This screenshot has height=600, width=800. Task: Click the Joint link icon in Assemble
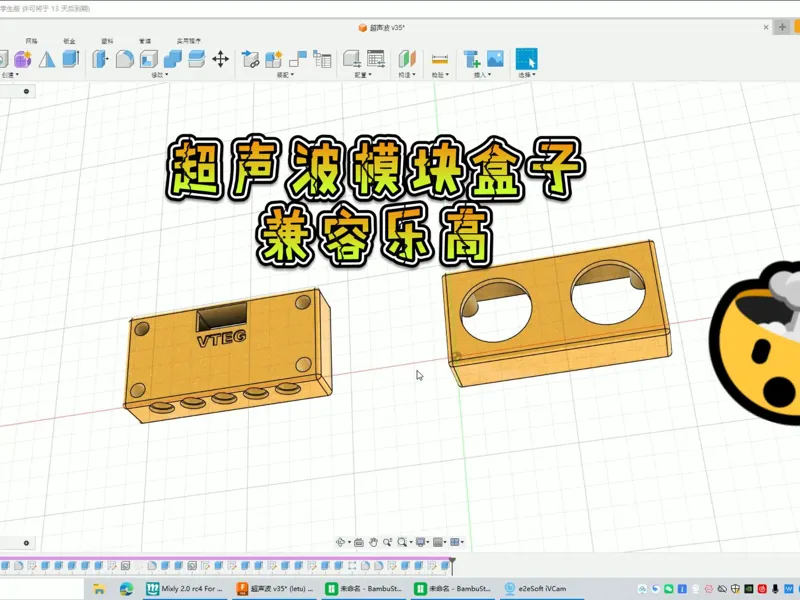pyautogui.click(x=250, y=59)
